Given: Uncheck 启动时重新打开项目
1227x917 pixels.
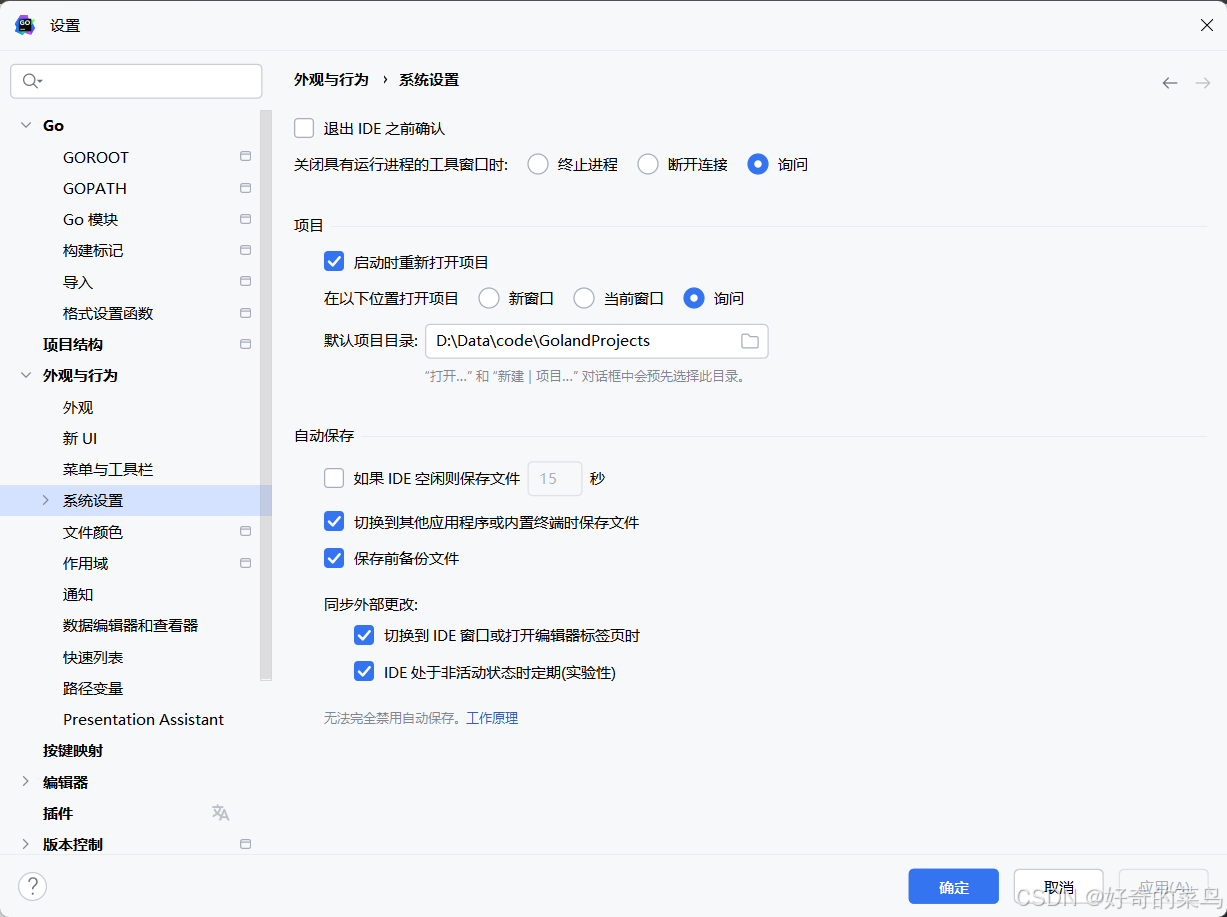Looking at the screenshot, I should 334,262.
